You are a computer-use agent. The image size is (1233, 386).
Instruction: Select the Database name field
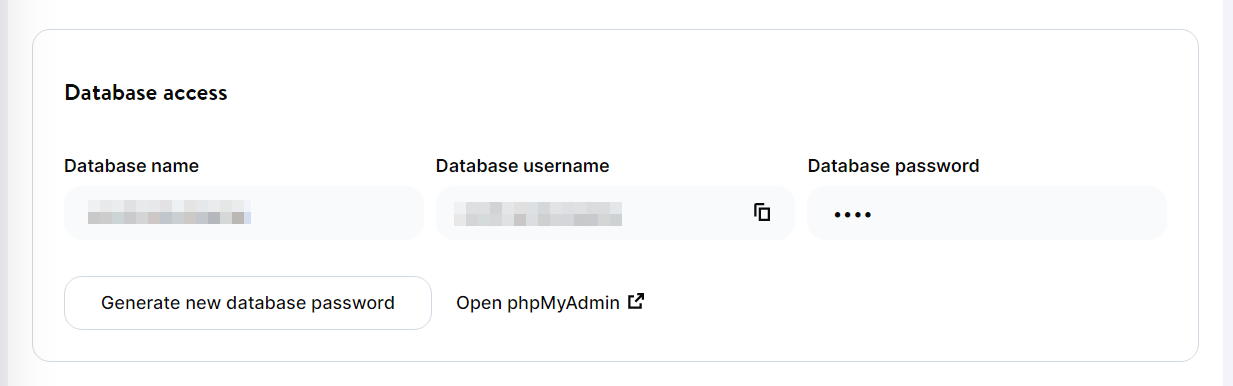[244, 213]
